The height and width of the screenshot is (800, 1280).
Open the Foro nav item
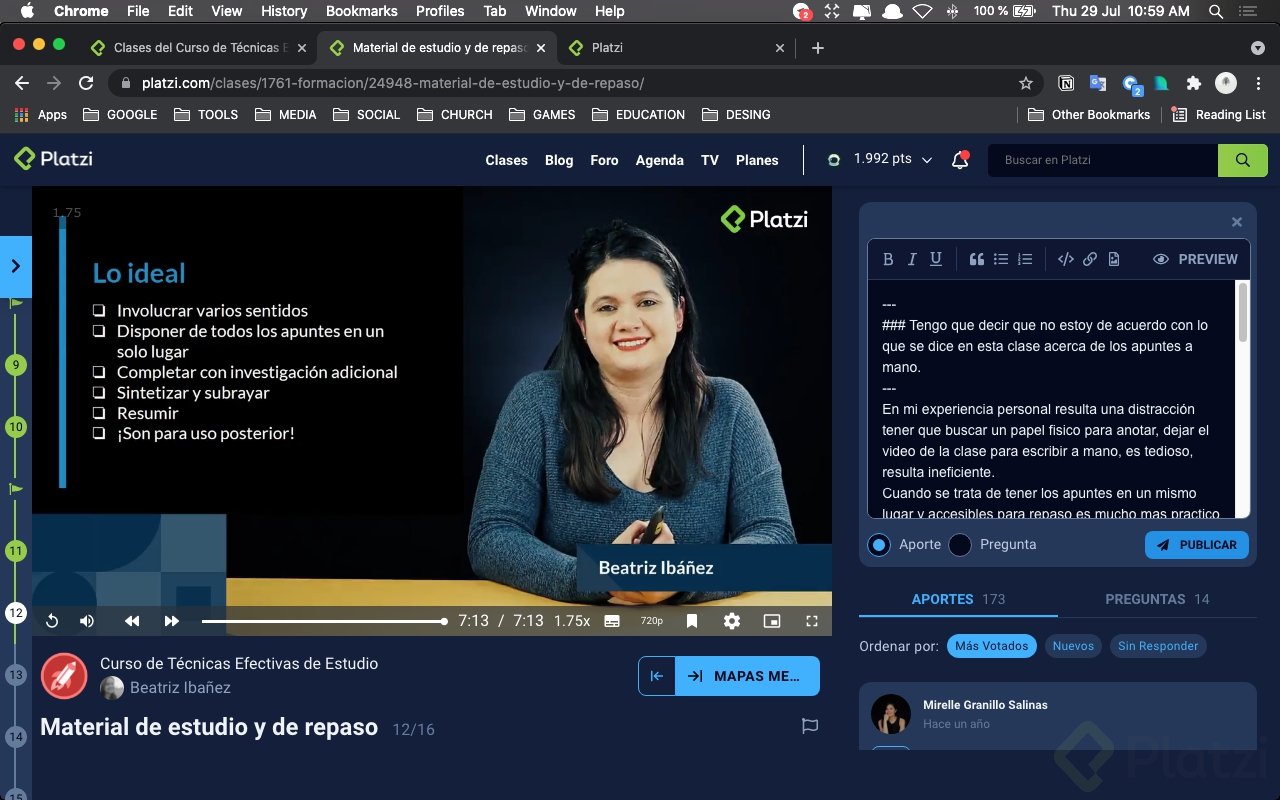(x=604, y=160)
